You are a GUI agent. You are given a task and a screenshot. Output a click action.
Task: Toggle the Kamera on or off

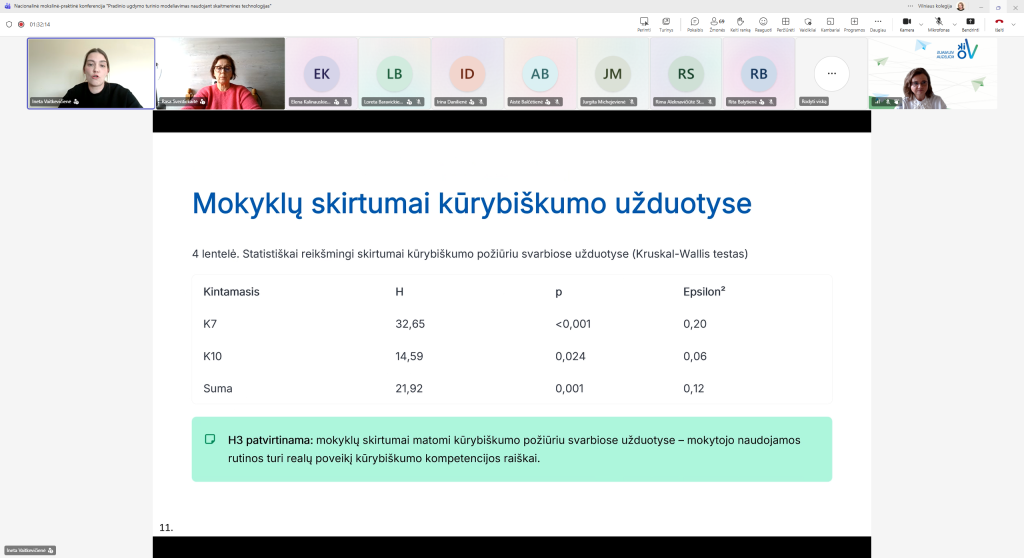[906, 23]
